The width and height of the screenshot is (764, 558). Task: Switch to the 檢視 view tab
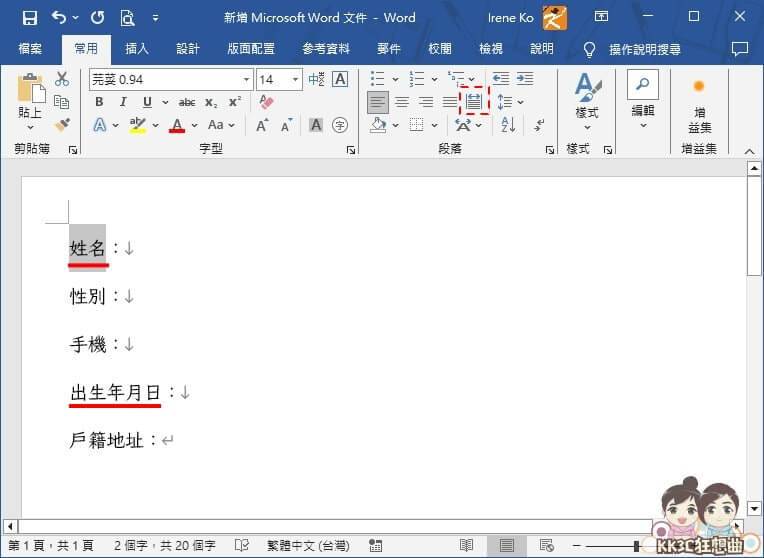pos(491,49)
